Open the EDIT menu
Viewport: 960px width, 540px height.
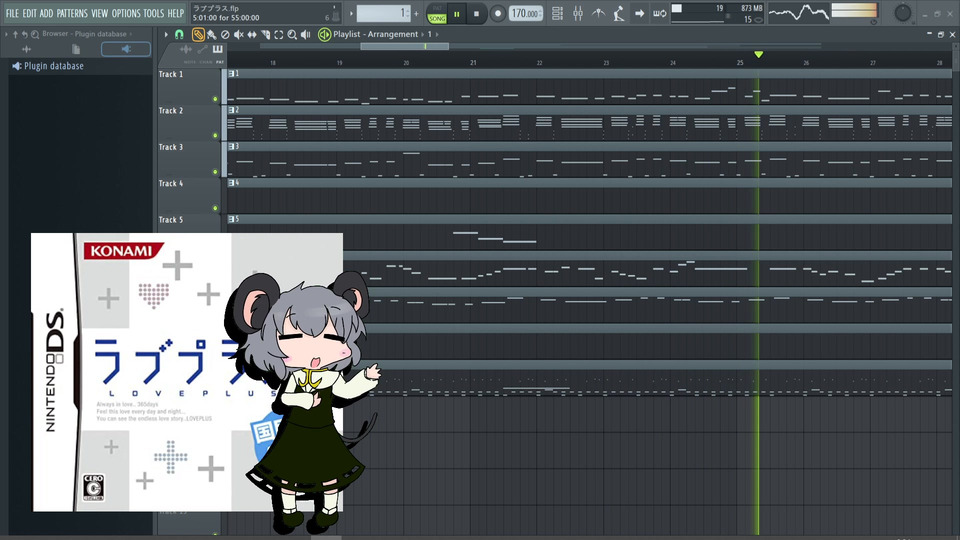coord(29,13)
